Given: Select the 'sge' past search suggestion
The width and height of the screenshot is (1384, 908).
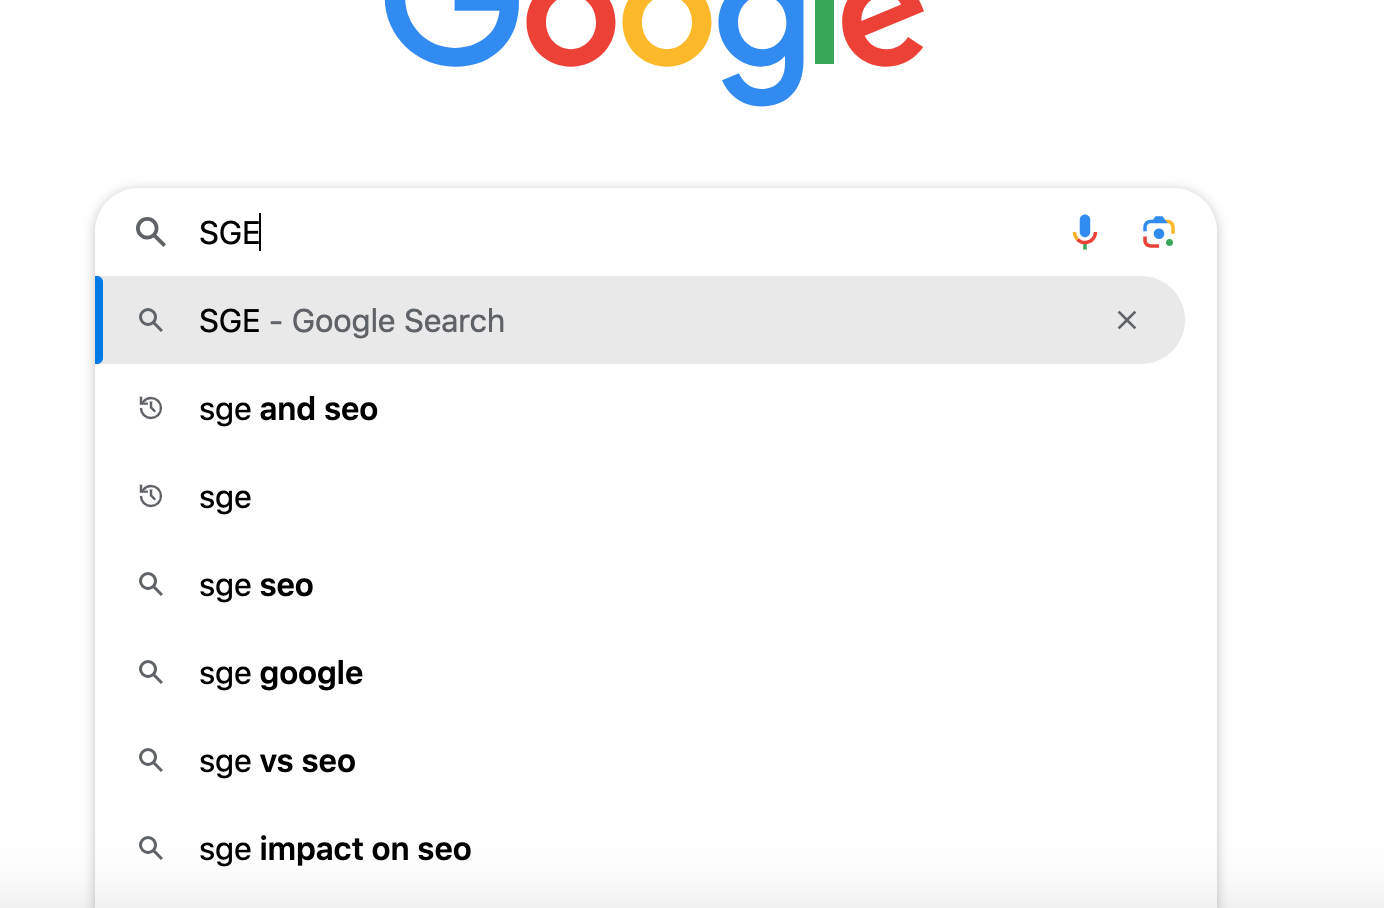Looking at the screenshot, I should pos(224,496).
